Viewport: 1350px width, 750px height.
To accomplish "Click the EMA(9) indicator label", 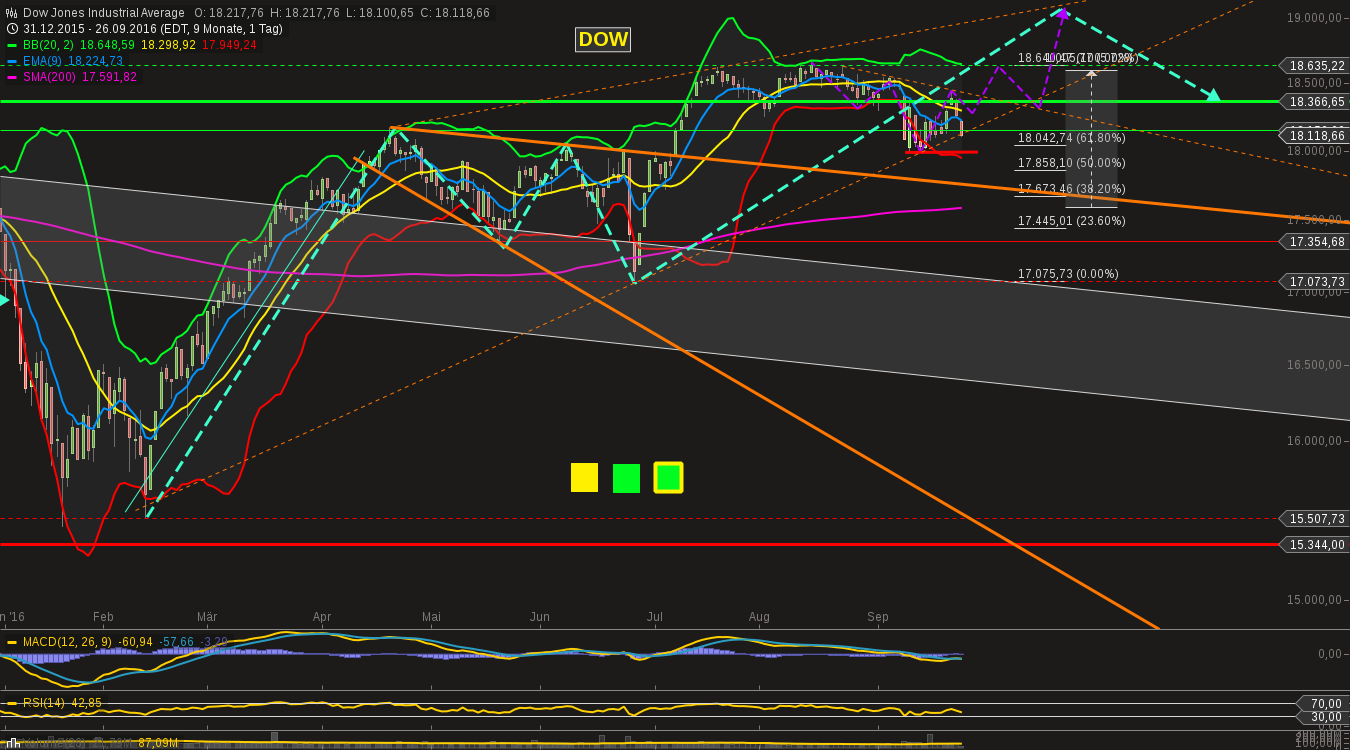I will click(x=42, y=61).
